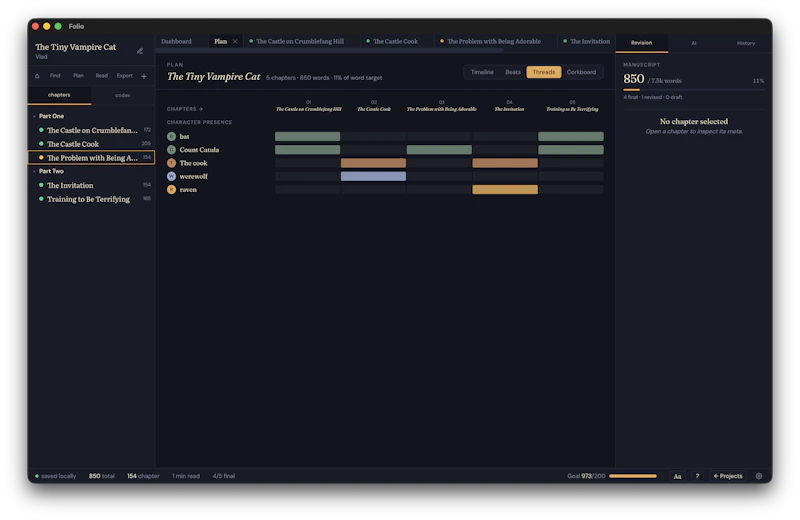
Task: Open settings gear in the status bar
Action: click(x=759, y=476)
